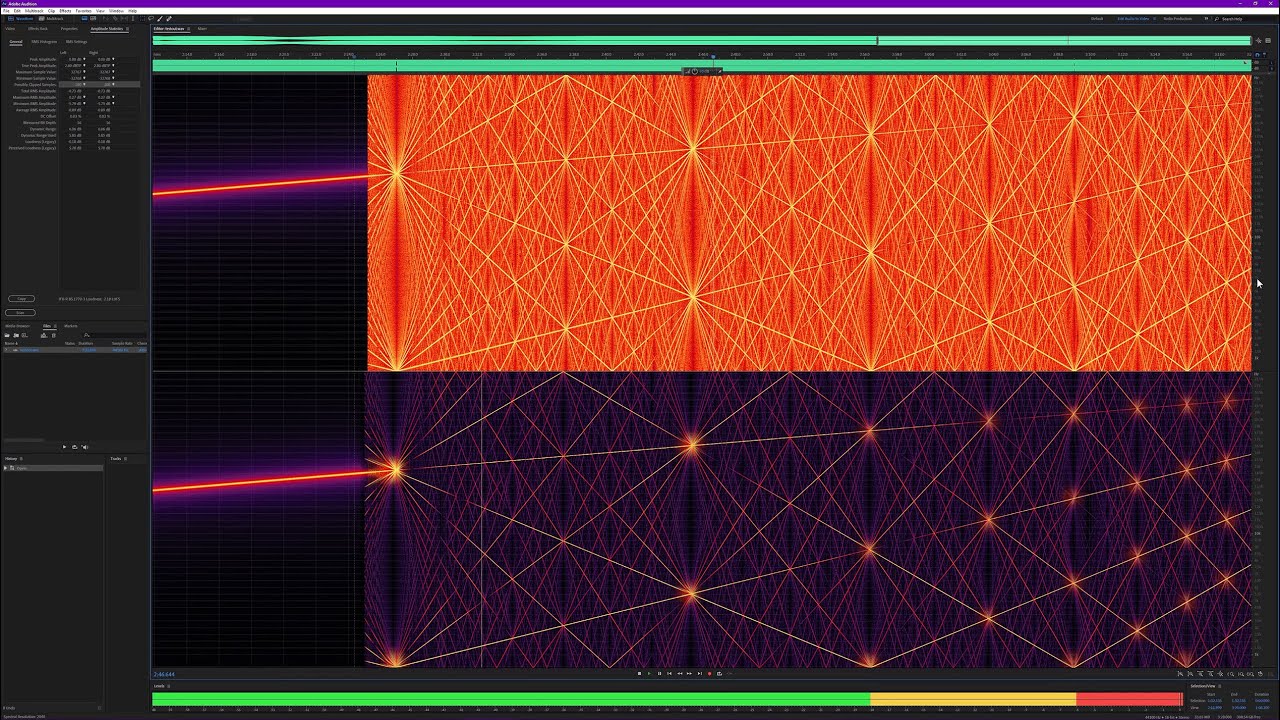Image resolution: width=1280 pixels, height=720 pixels.
Task: Open the History panel menu icon
Action: [x=21, y=458]
